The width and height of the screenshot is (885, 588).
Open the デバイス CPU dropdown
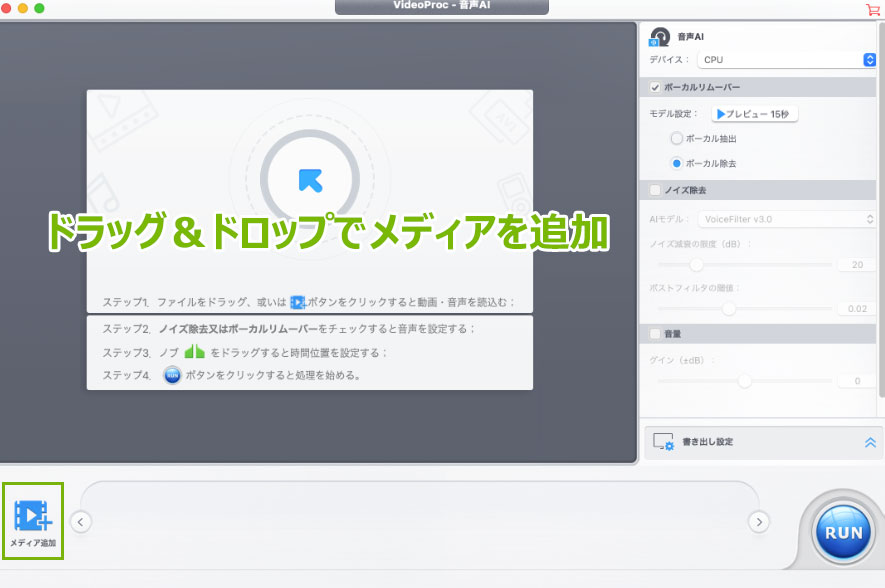783,60
